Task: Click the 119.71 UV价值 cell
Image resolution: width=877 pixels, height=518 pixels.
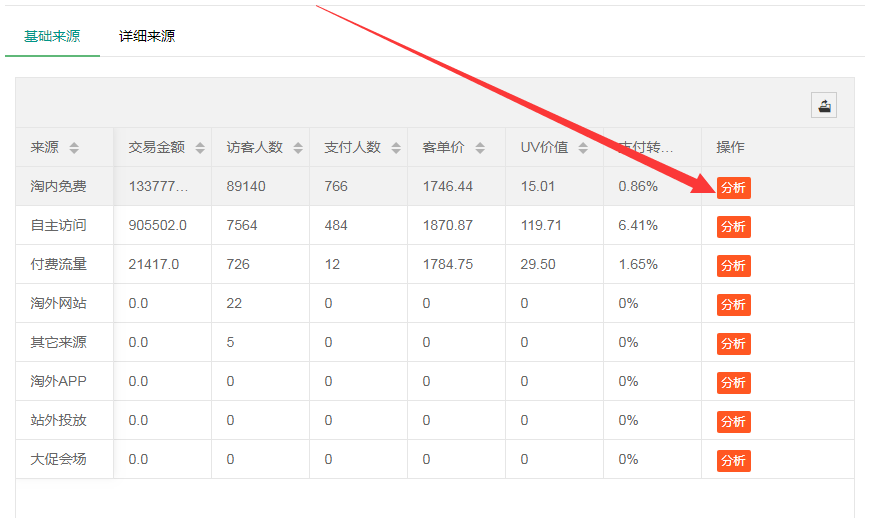Action: point(554,225)
